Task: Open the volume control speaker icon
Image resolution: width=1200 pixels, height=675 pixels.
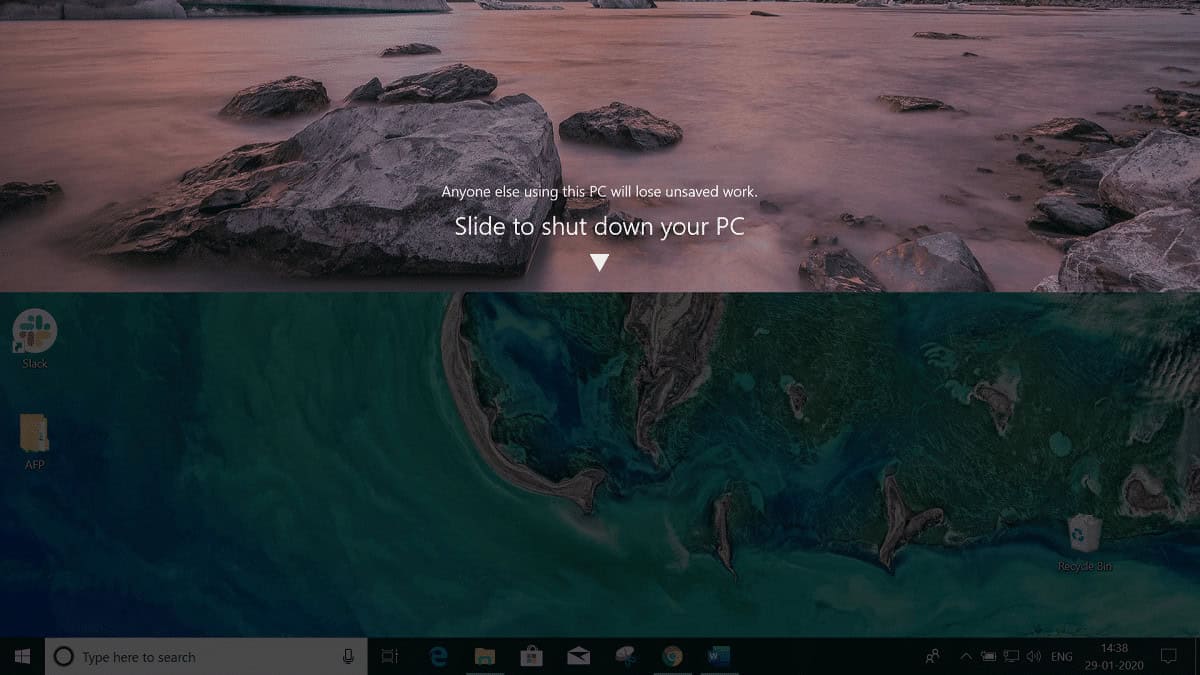Action: (1033, 657)
